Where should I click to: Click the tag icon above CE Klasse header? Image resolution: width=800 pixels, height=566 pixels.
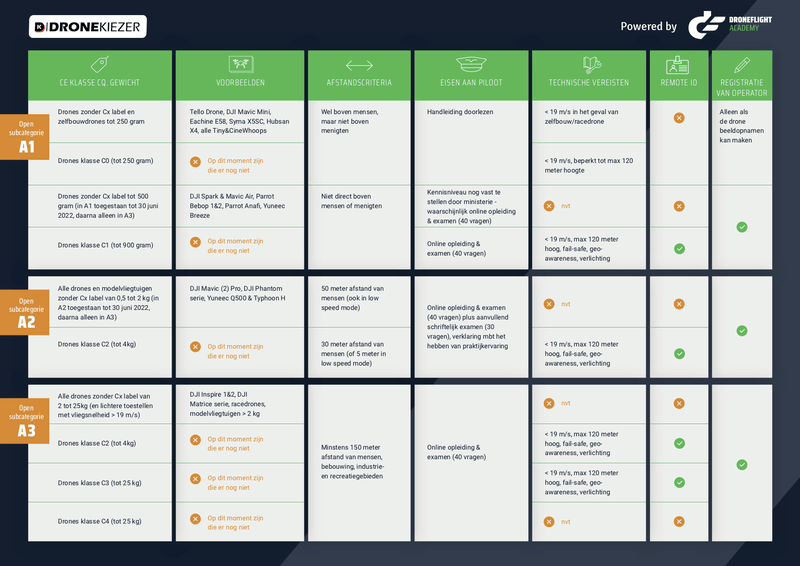(x=100, y=64)
